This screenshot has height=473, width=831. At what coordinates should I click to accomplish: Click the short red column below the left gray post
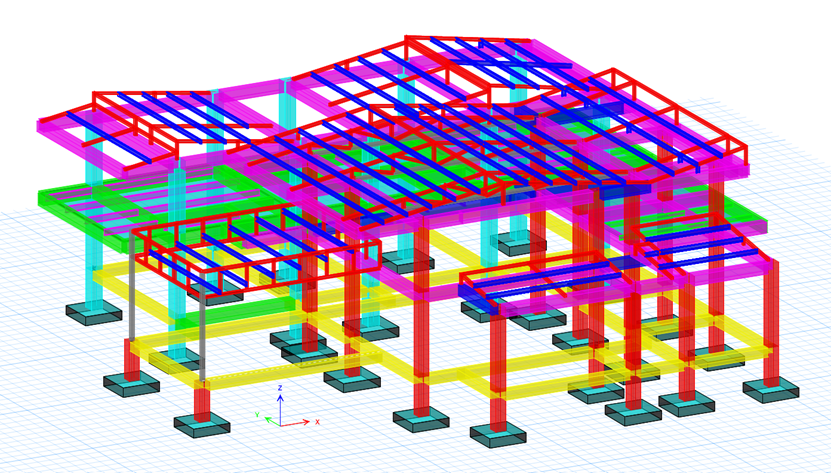[x=132, y=360]
